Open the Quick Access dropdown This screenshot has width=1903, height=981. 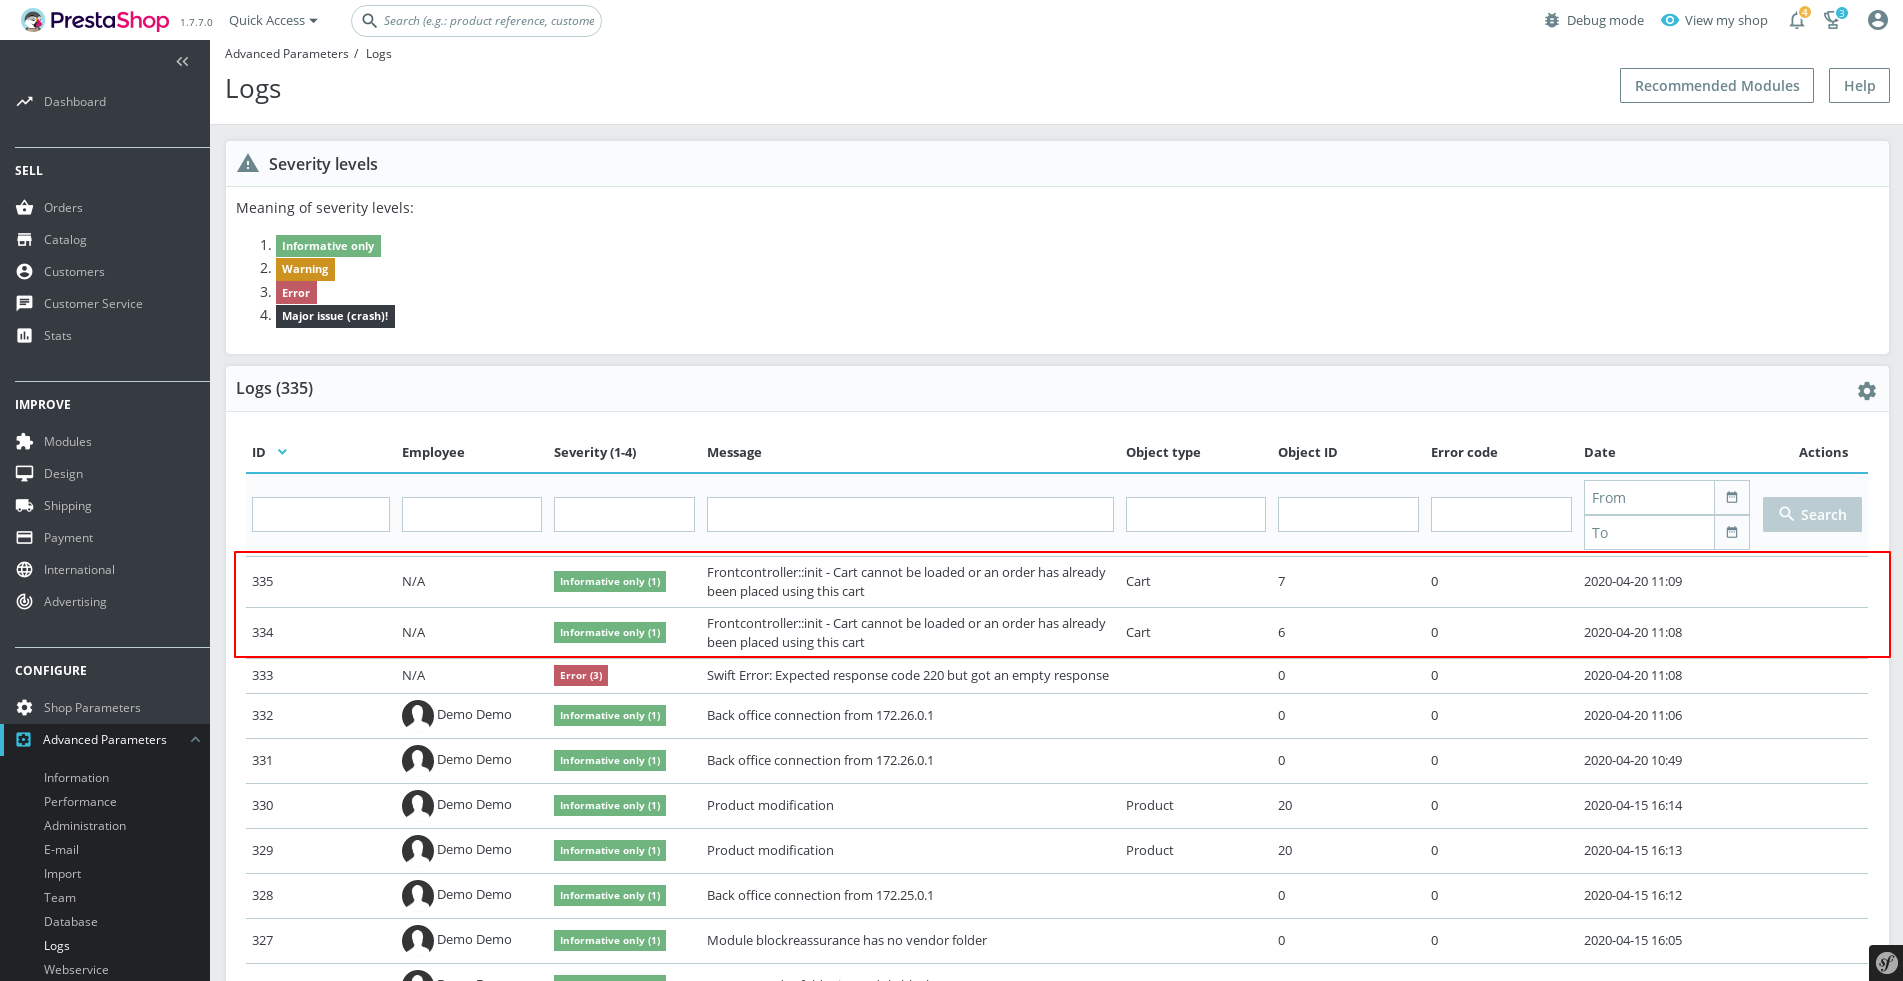click(273, 20)
